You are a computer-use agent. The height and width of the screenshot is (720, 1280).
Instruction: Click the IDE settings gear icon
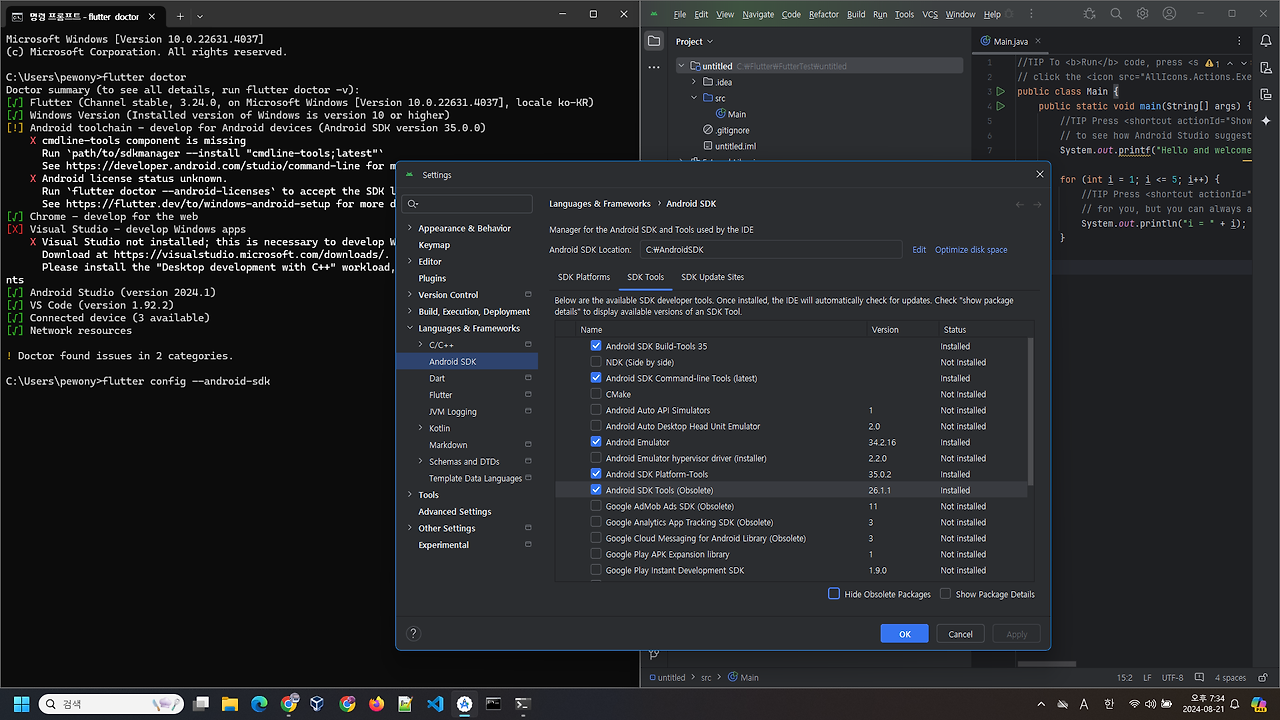pos(1141,14)
